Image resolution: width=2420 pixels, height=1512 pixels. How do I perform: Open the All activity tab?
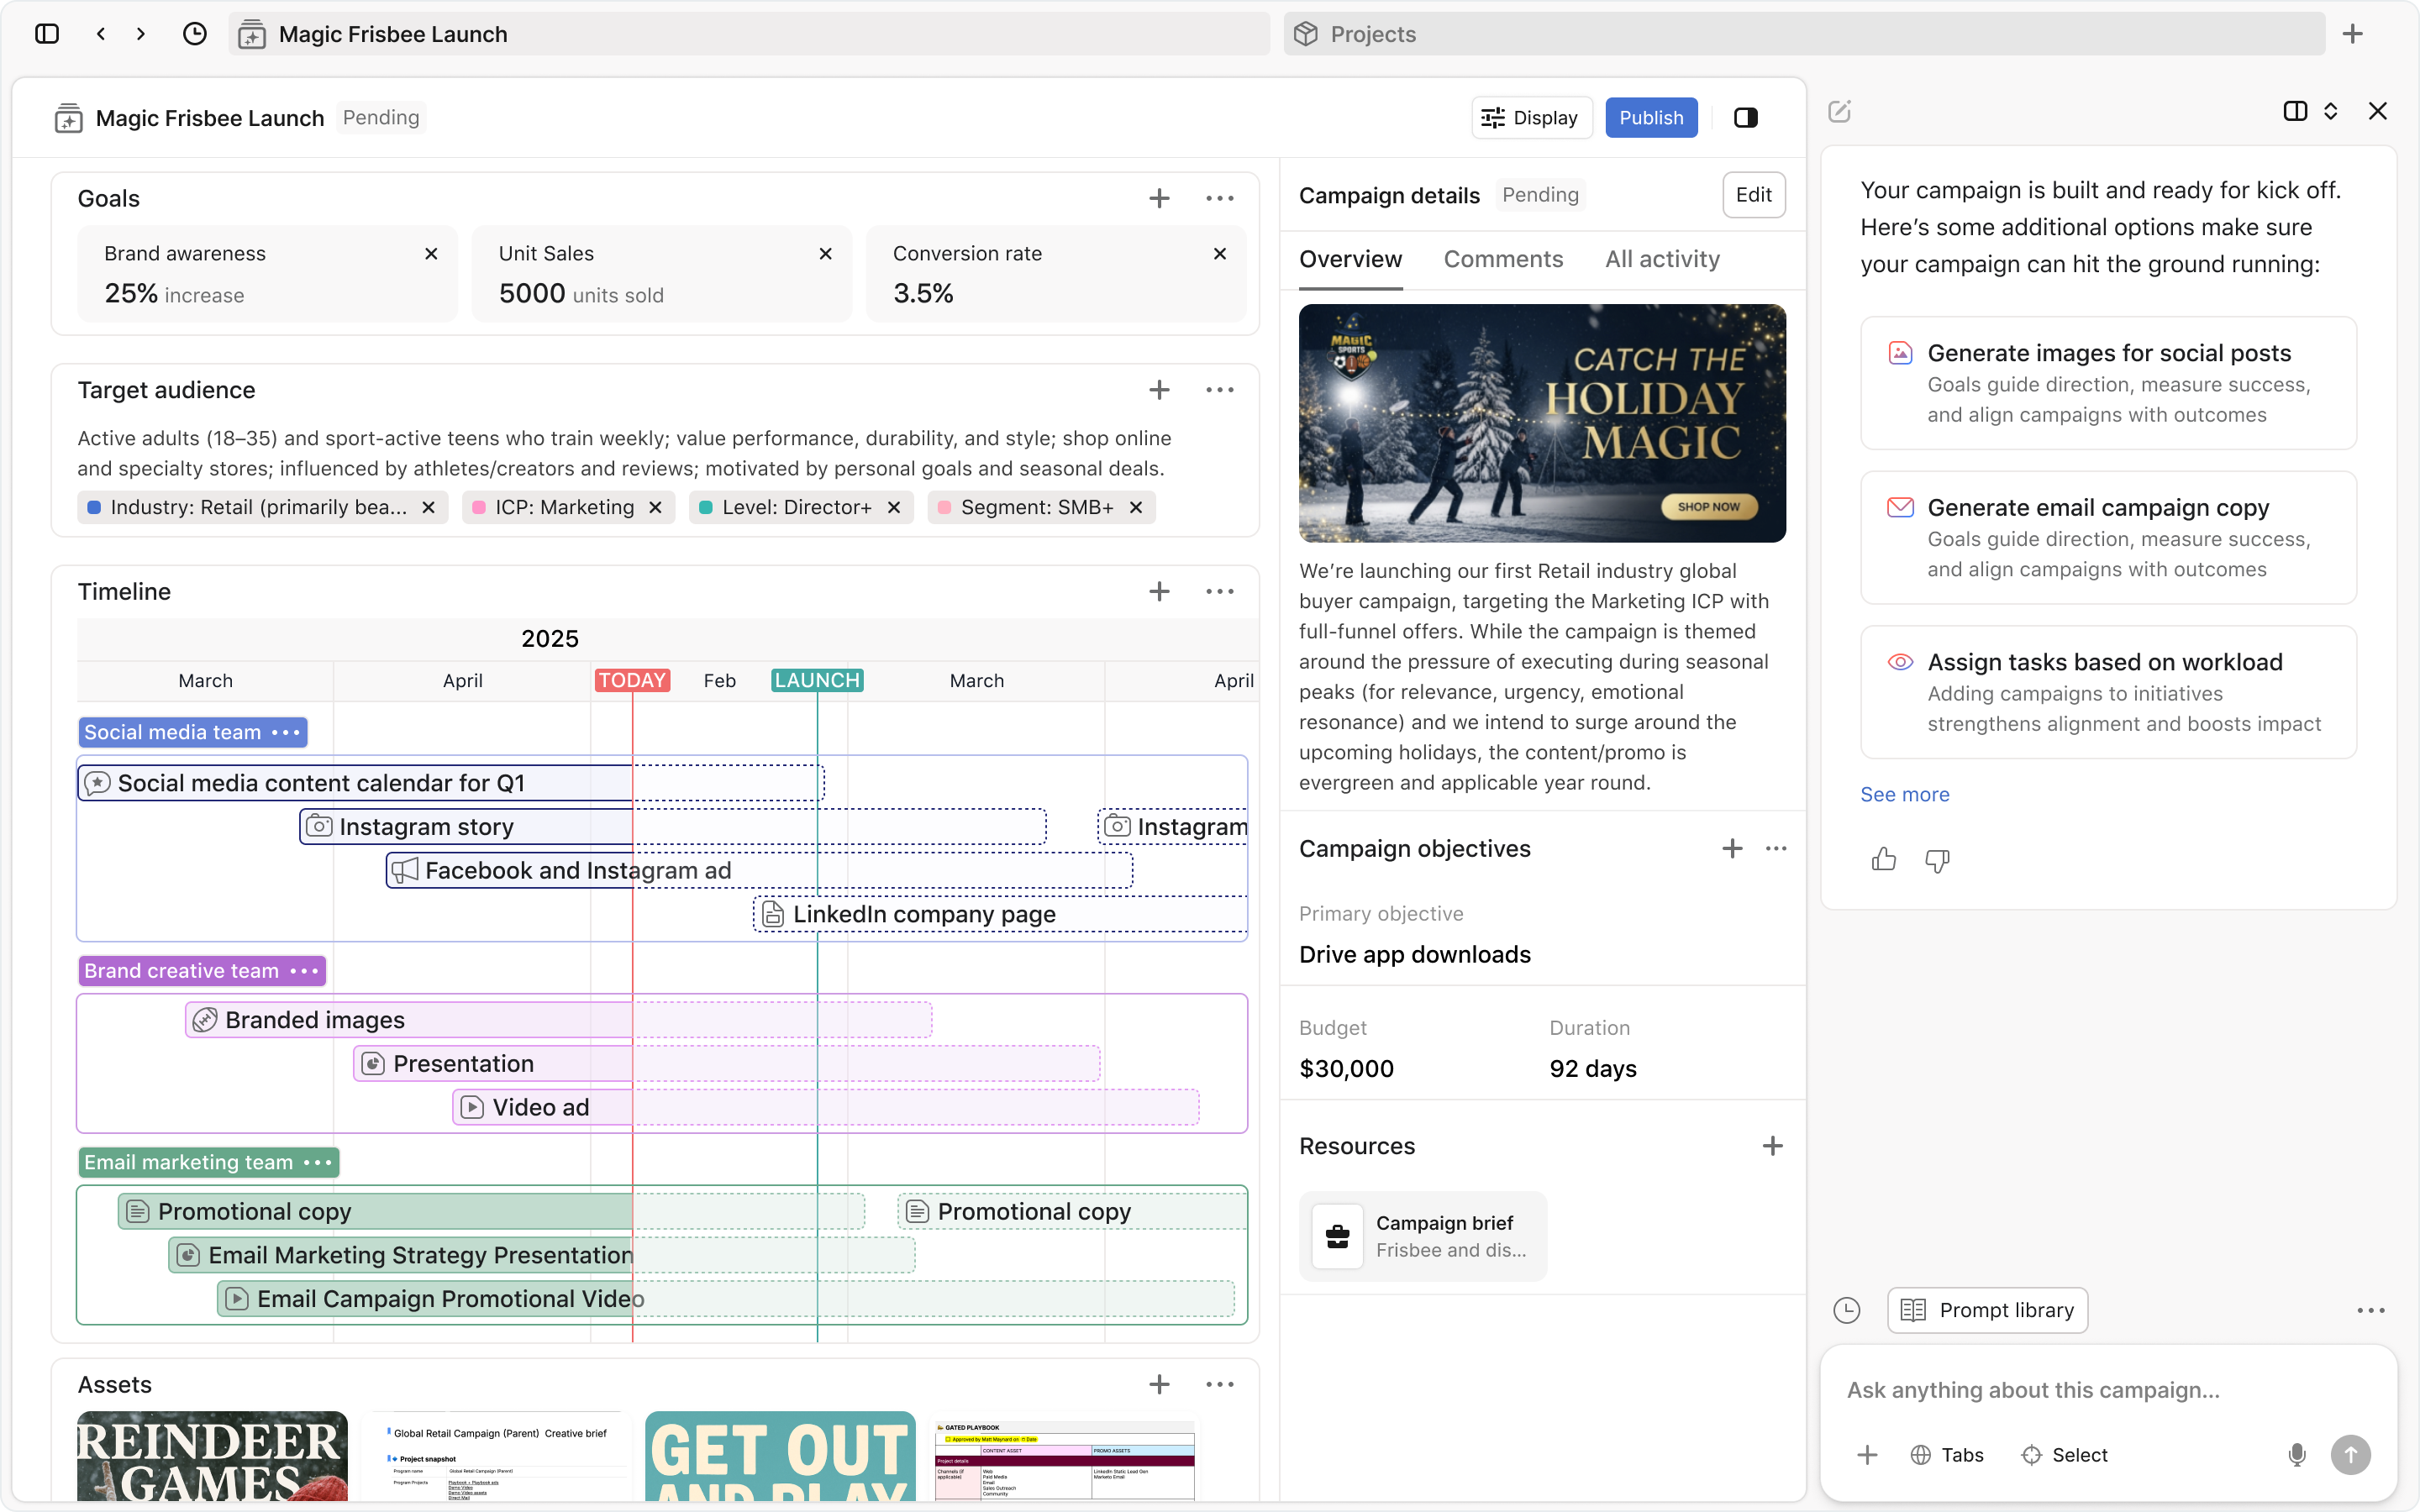(1662, 259)
